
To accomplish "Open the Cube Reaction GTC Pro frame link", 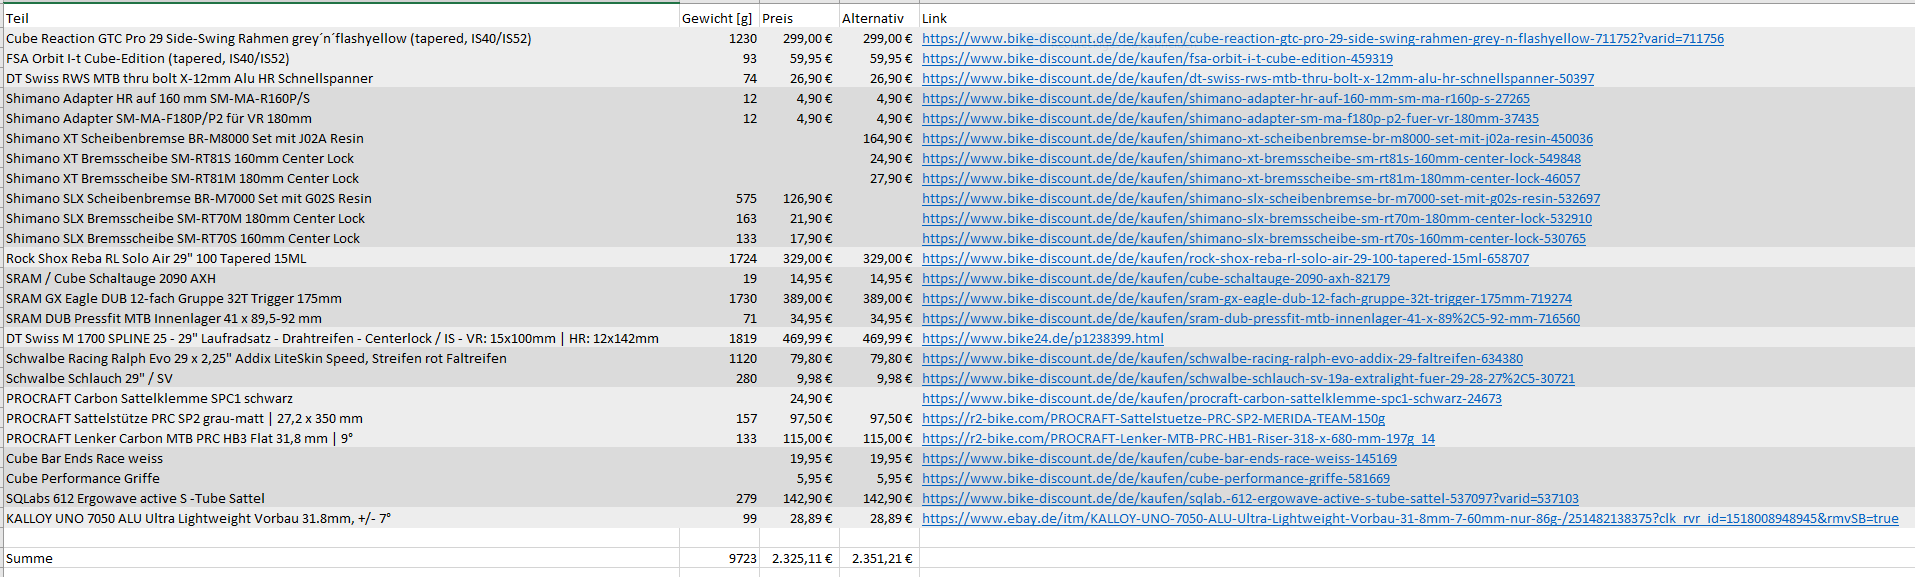I will coord(1322,39).
